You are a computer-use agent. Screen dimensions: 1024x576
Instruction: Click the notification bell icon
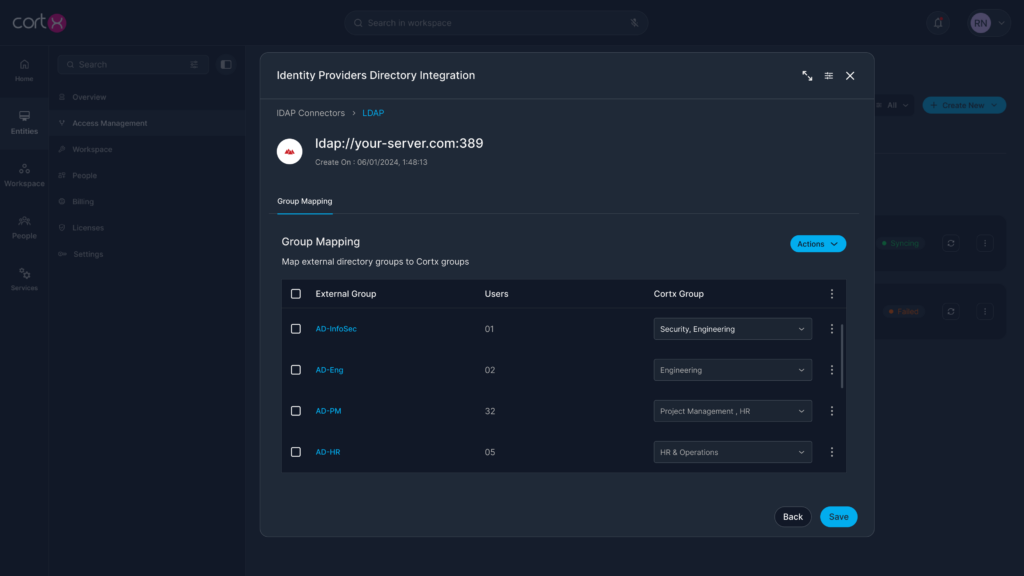[x=938, y=23]
